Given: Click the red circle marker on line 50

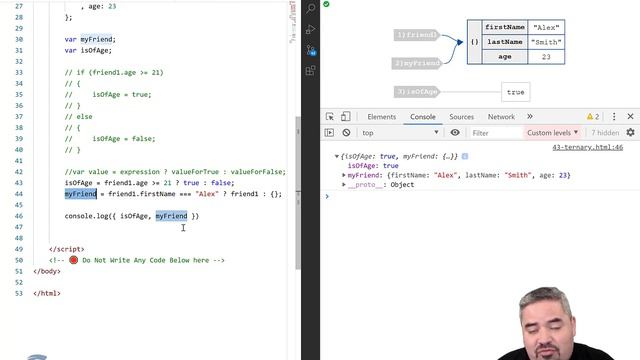Looking at the screenshot, I should pos(73,260).
